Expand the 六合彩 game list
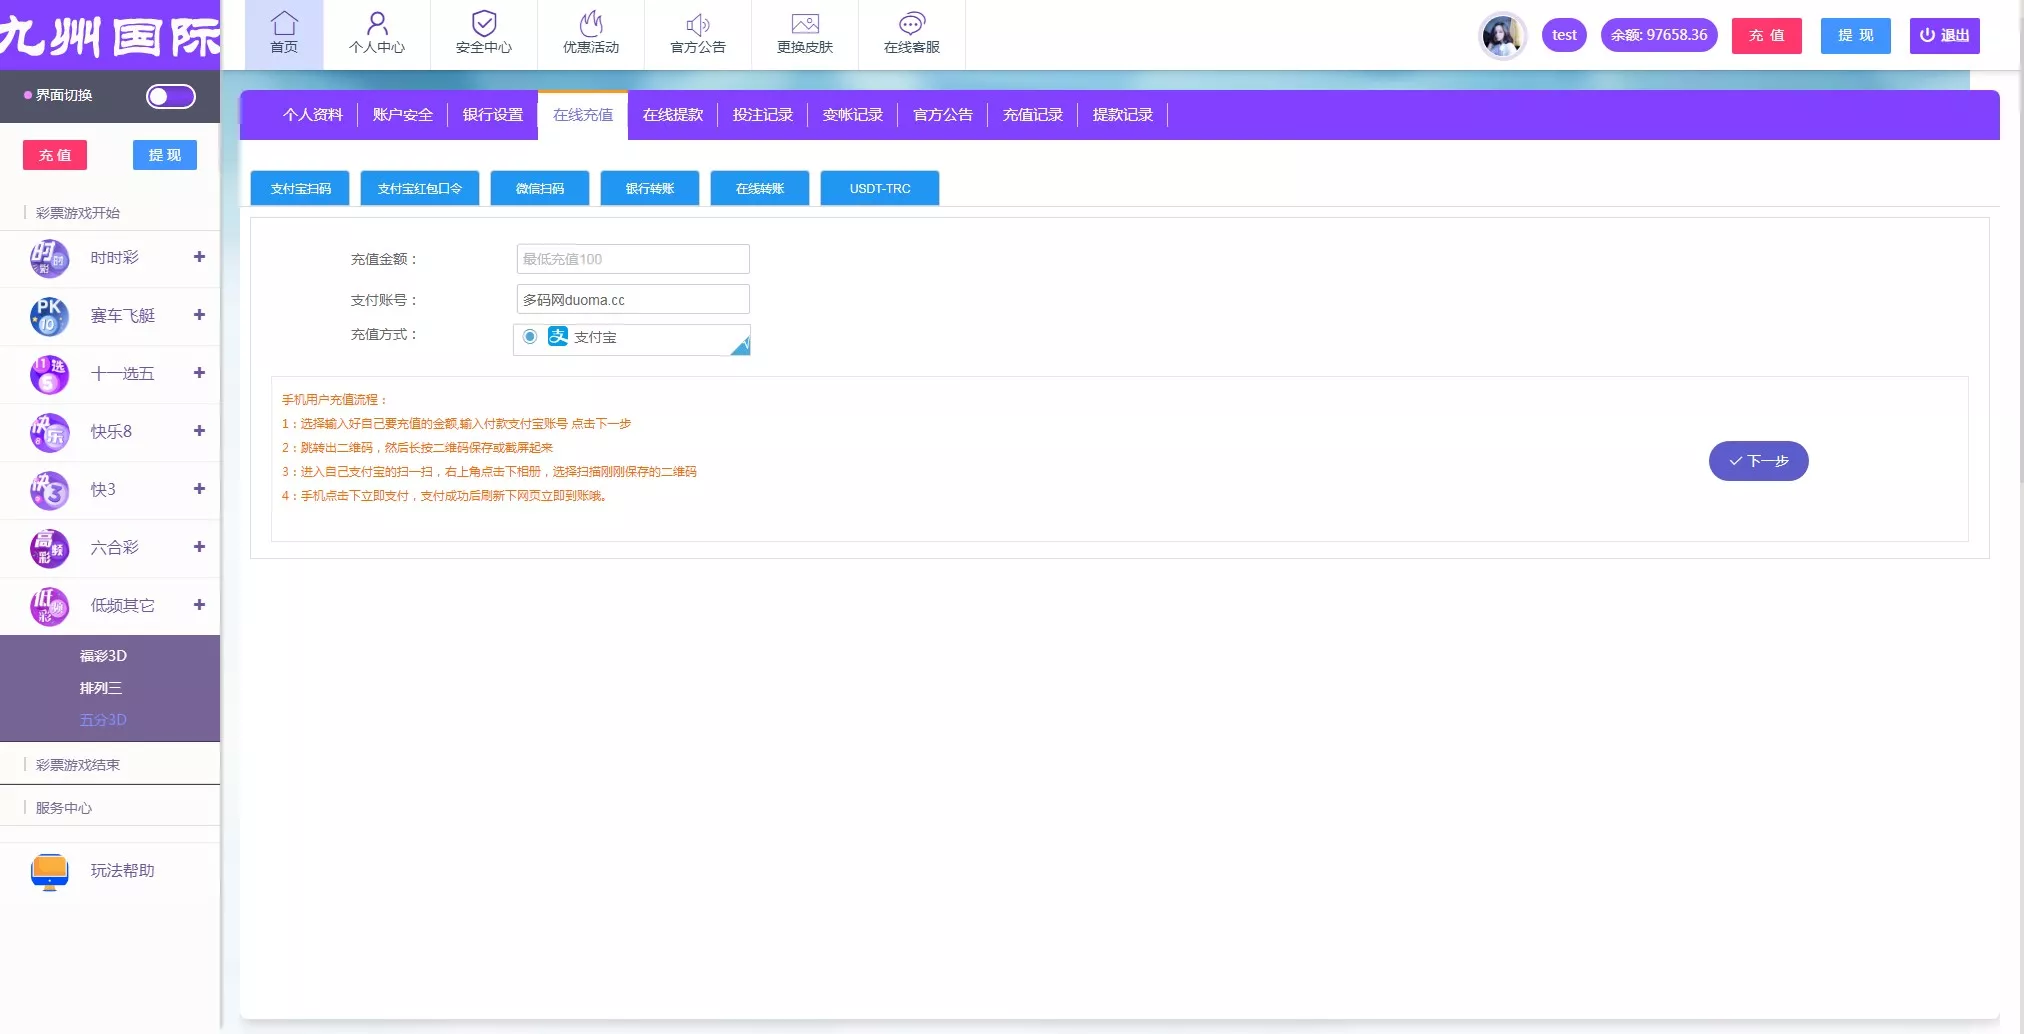Screen dimensions: 2024x1034 (199, 547)
